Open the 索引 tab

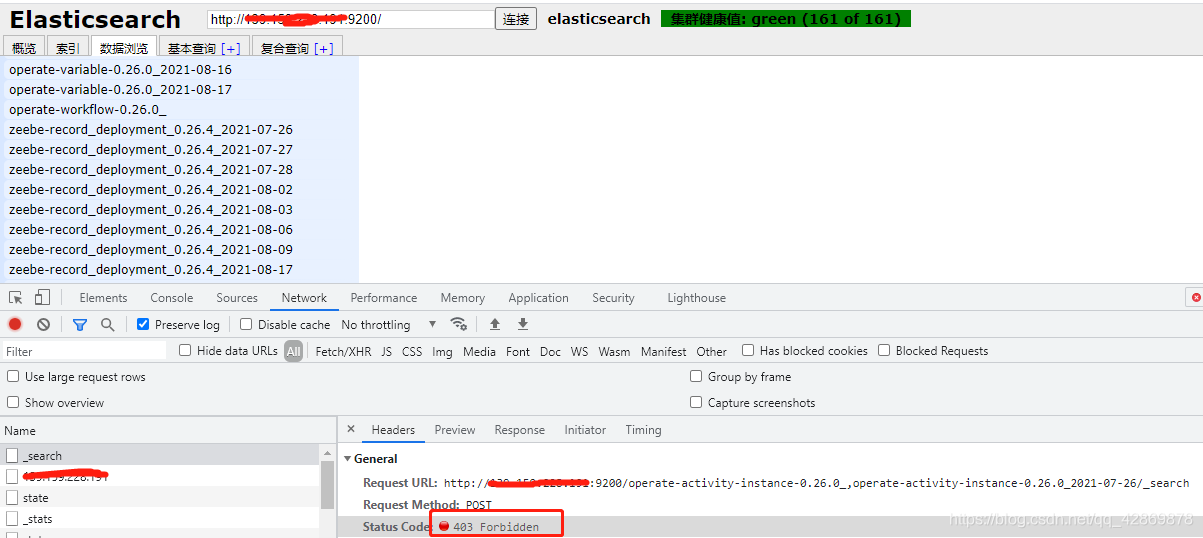click(x=67, y=48)
